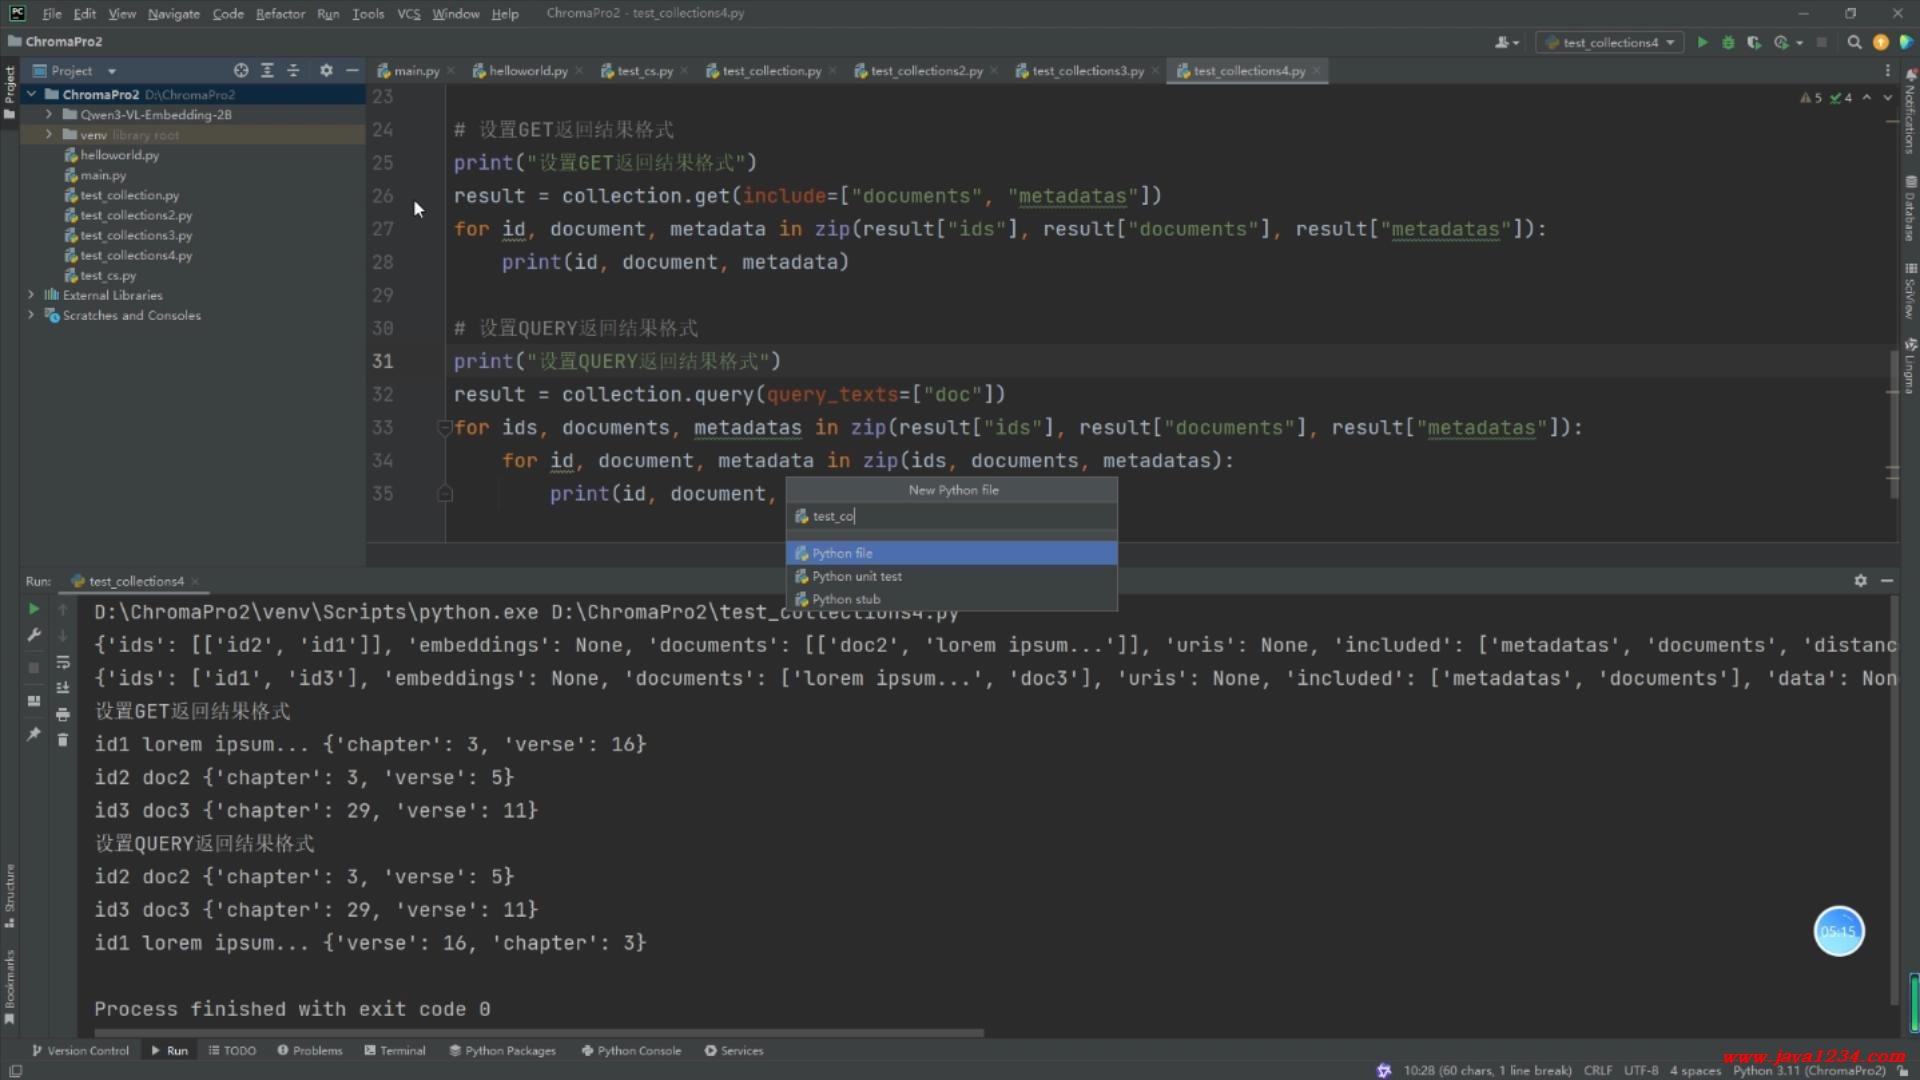Open the Terminal tool window

395,1051
